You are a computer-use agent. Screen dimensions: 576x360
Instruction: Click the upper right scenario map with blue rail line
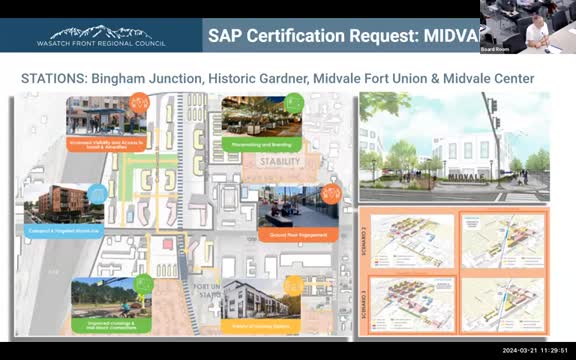click(x=503, y=241)
